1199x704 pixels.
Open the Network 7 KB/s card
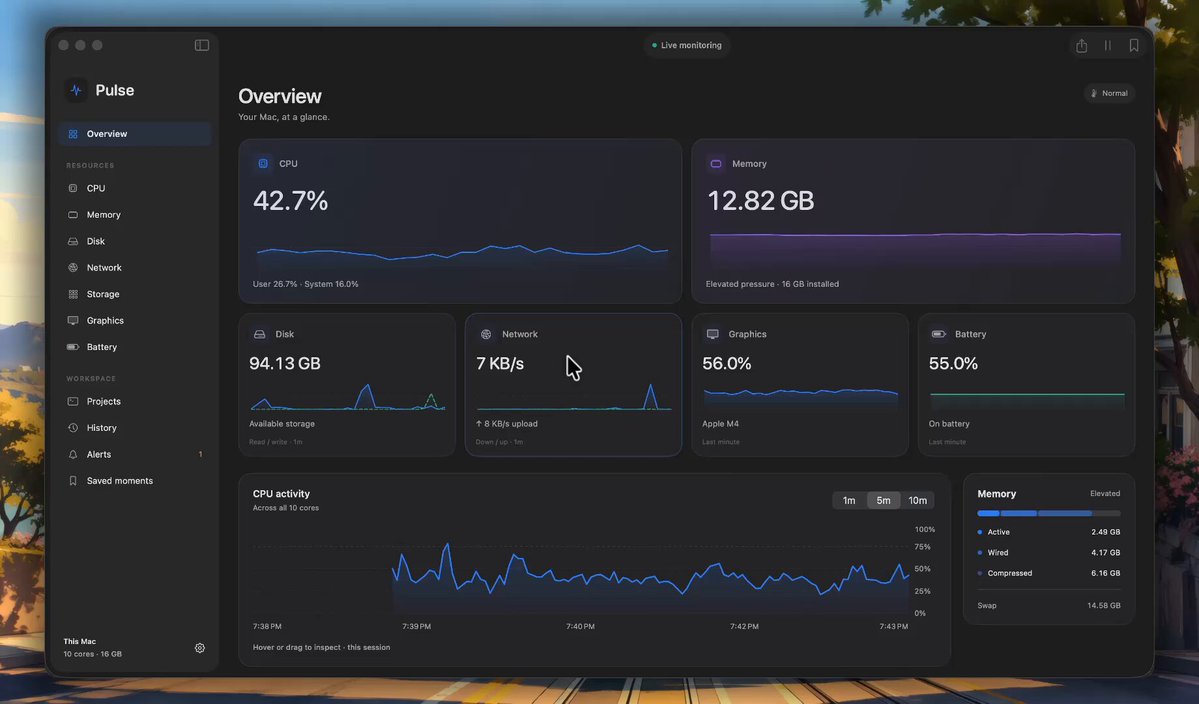(x=574, y=384)
